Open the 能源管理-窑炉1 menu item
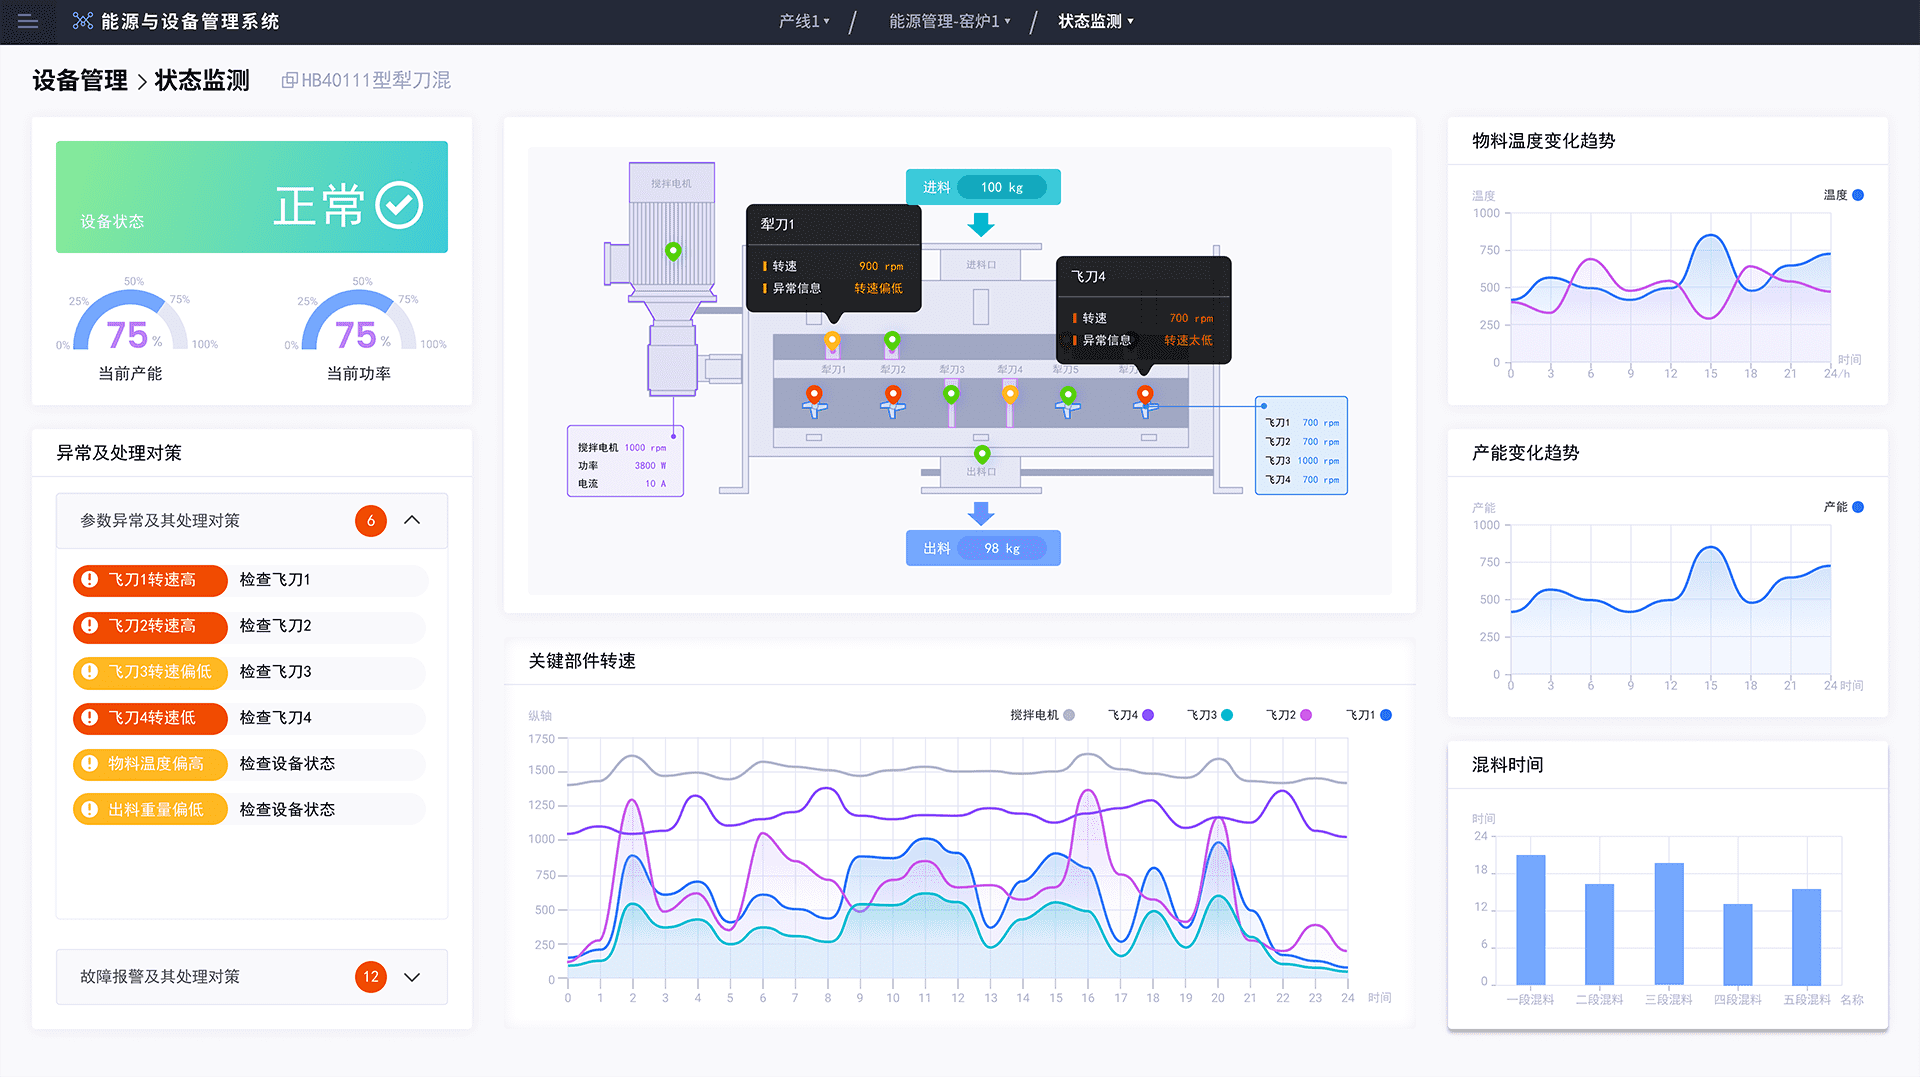This screenshot has height=1077, width=1920. tap(949, 21)
